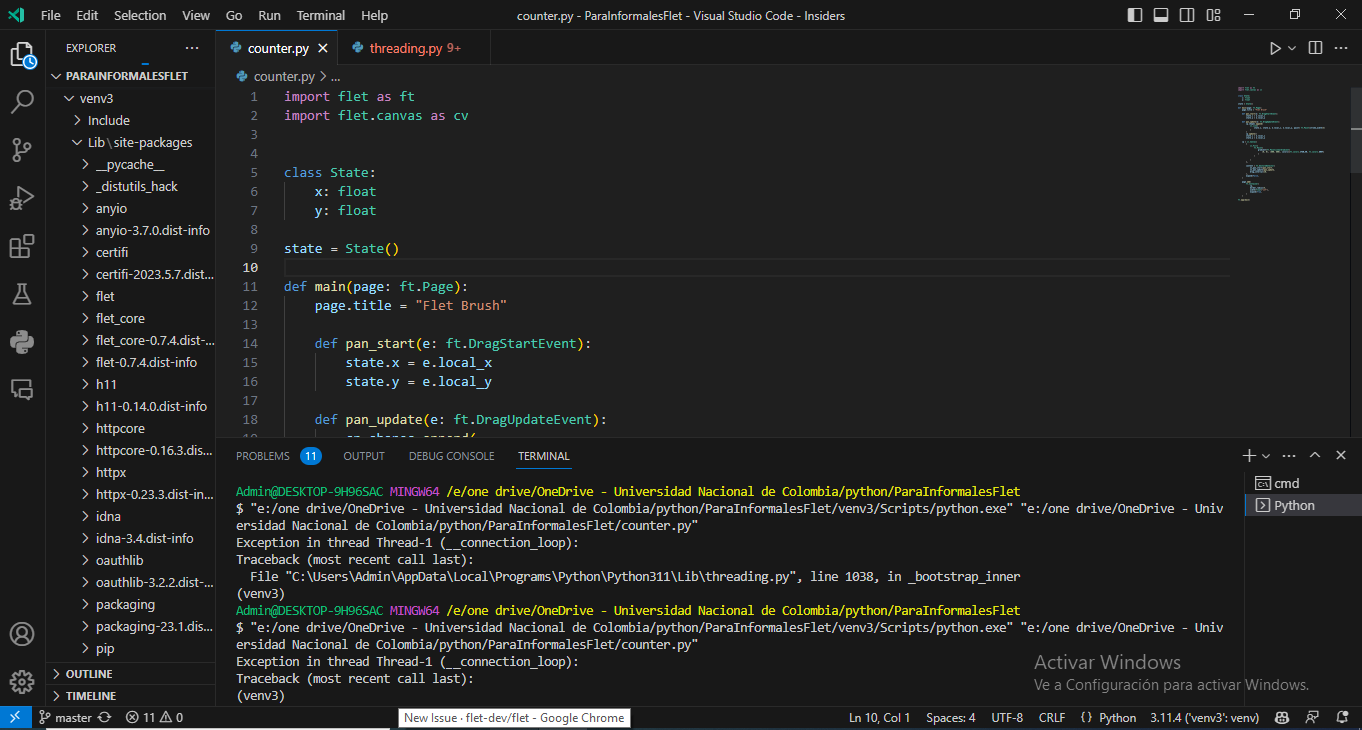Open the Run and Debug view

[x=22, y=198]
